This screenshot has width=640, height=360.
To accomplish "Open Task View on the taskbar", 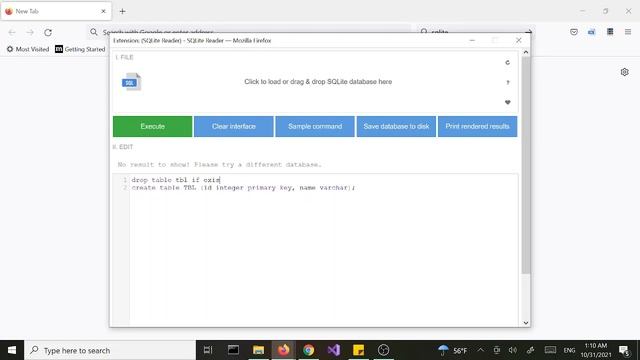I will (208, 350).
